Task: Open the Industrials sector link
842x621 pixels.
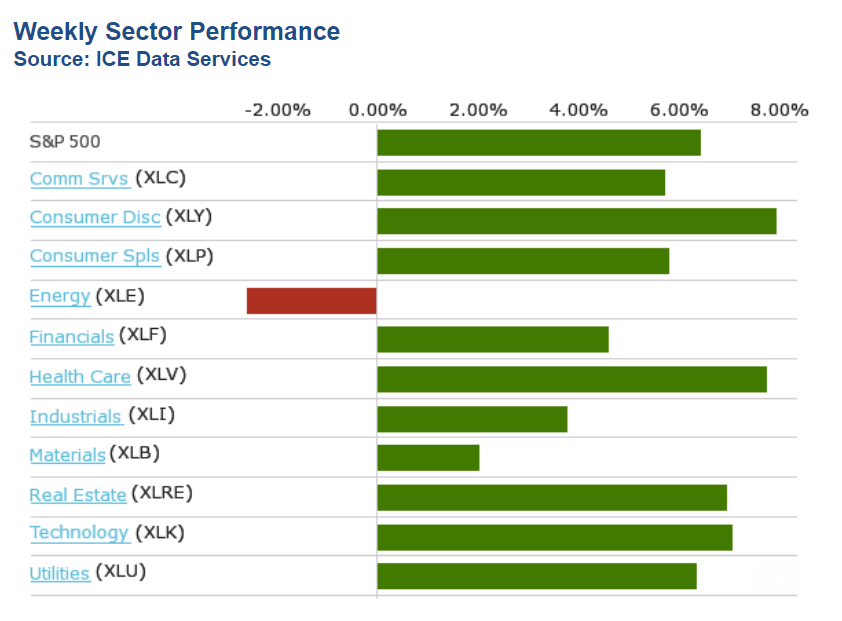Action: tap(76, 416)
